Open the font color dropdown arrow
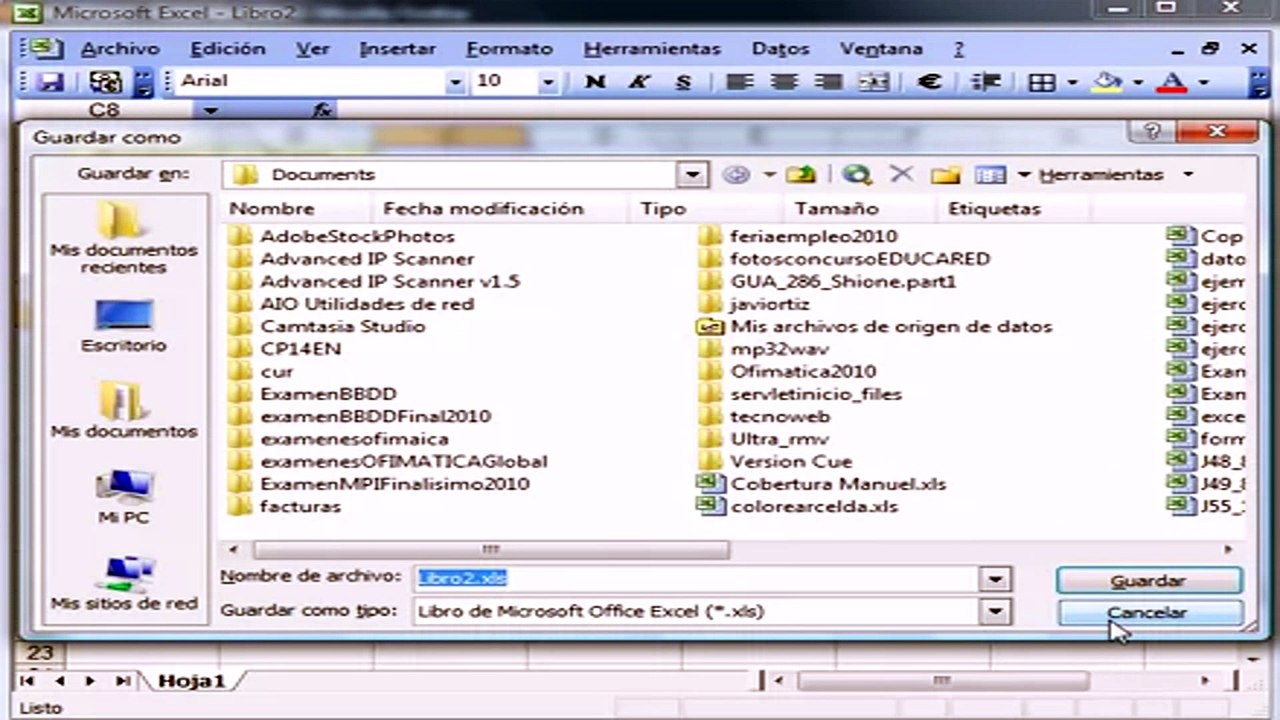This screenshot has width=1280, height=720. (1203, 82)
